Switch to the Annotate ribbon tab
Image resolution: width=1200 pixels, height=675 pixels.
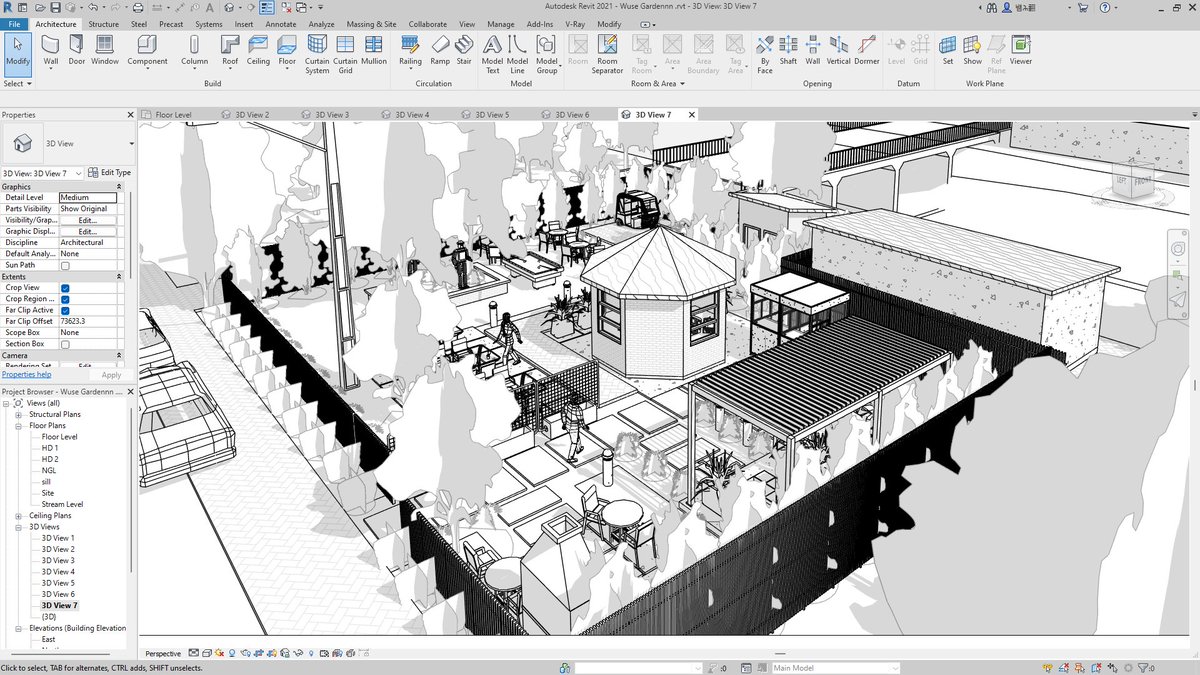click(281, 24)
